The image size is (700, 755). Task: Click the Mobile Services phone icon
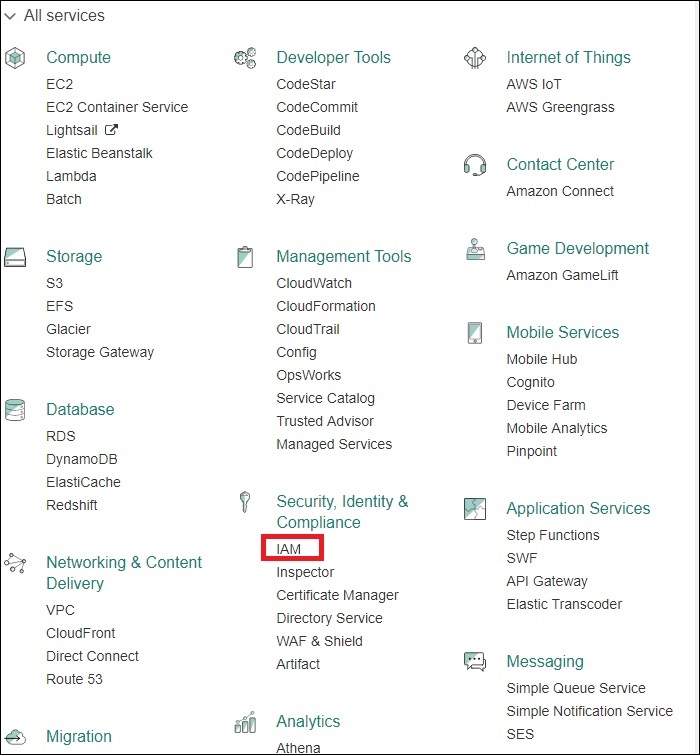coord(475,333)
